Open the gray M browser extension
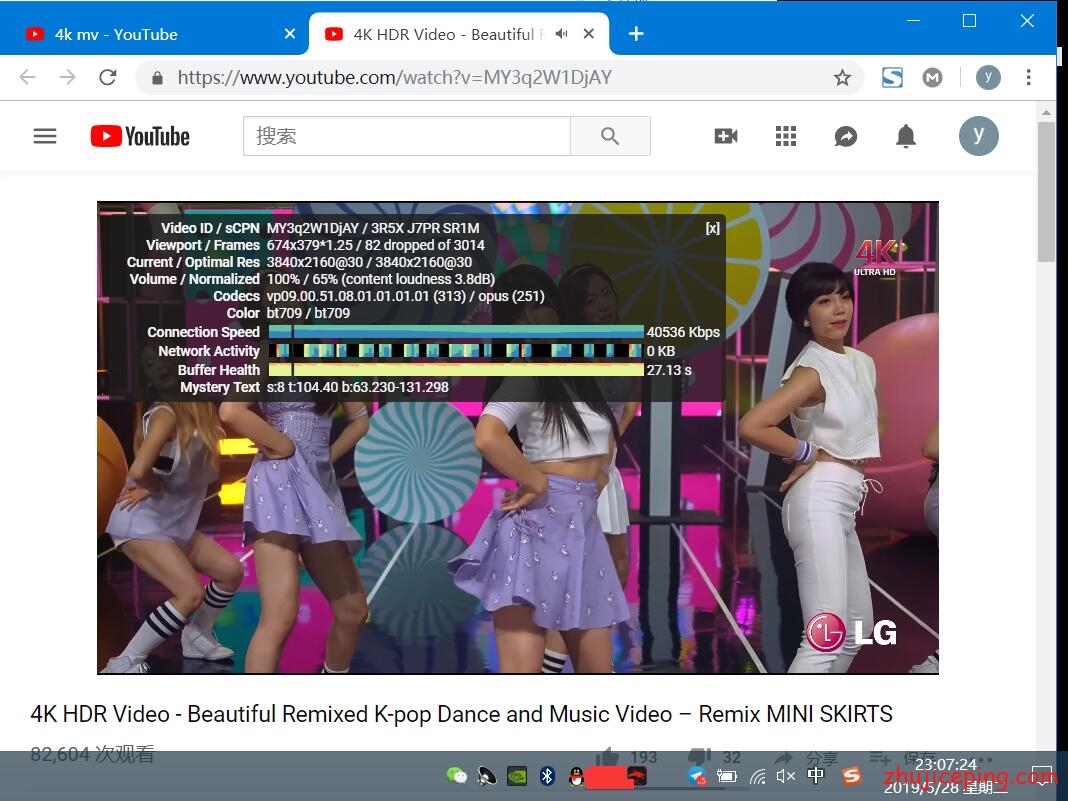The width and height of the screenshot is (1068, 801). click(x=932, y=78)
